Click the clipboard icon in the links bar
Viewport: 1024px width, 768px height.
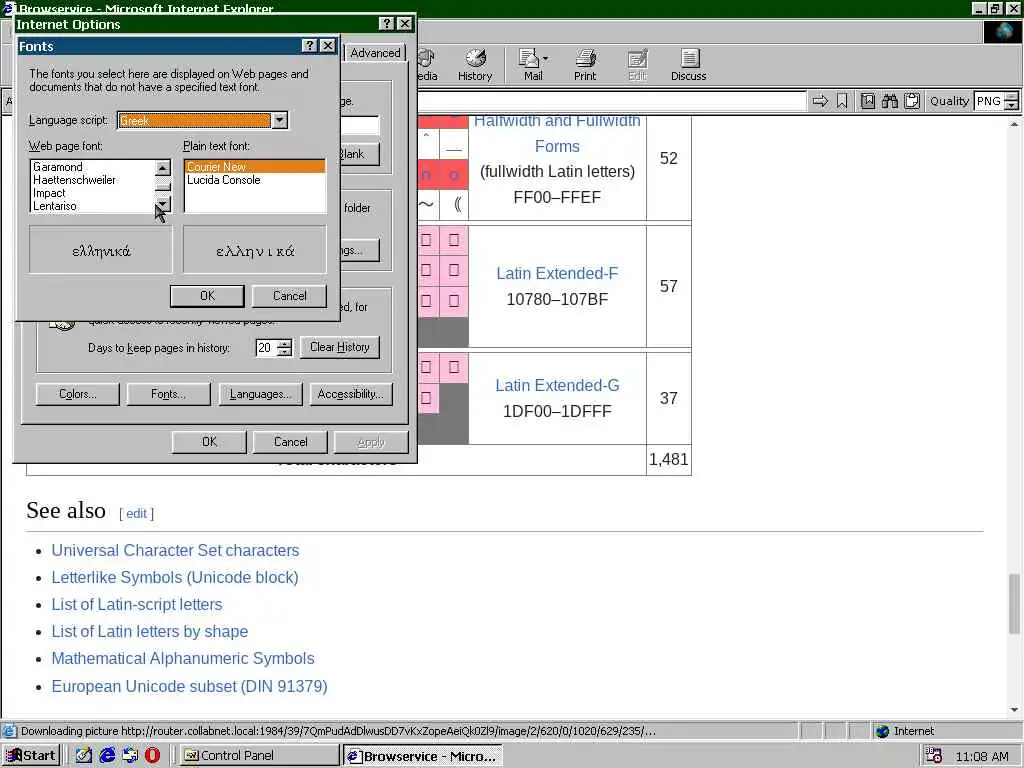click(912, 101)
